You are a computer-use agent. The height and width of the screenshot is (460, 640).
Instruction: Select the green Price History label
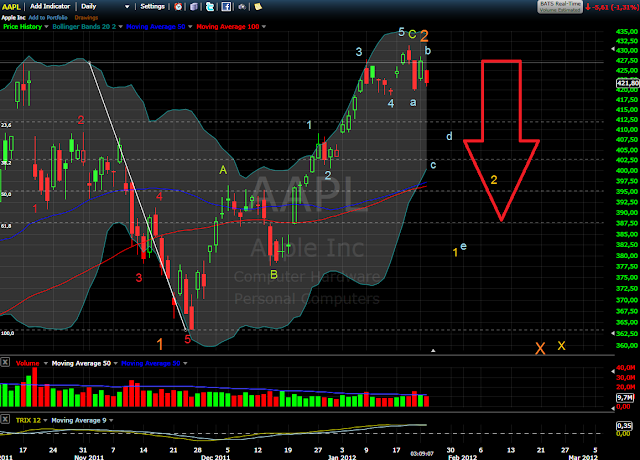(x=22, y=27)
